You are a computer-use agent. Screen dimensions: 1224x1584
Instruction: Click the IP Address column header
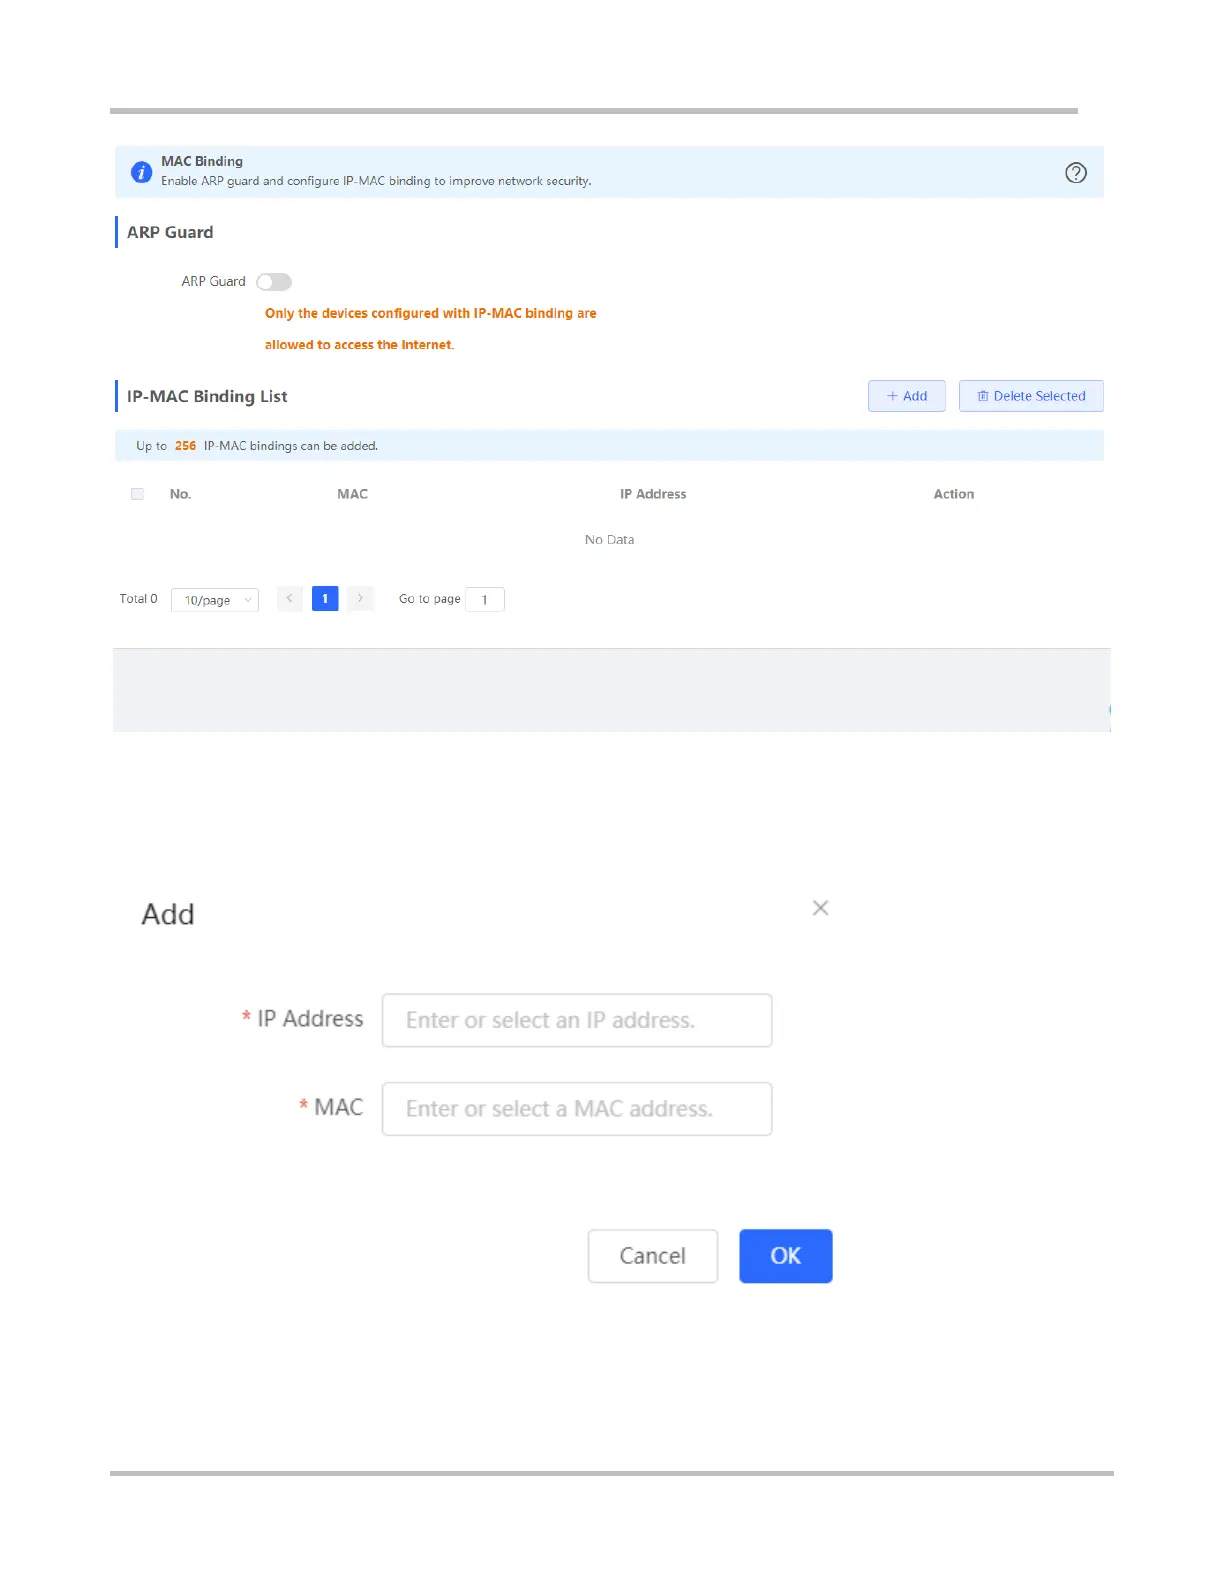653,494
